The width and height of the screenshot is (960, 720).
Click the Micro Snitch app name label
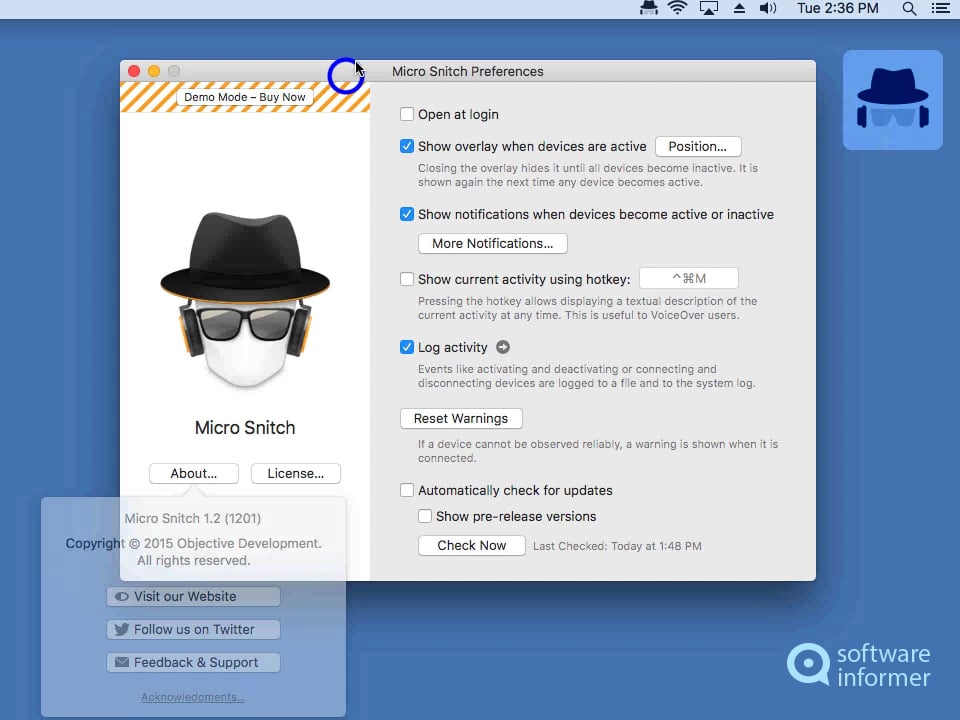click(245, 428)
